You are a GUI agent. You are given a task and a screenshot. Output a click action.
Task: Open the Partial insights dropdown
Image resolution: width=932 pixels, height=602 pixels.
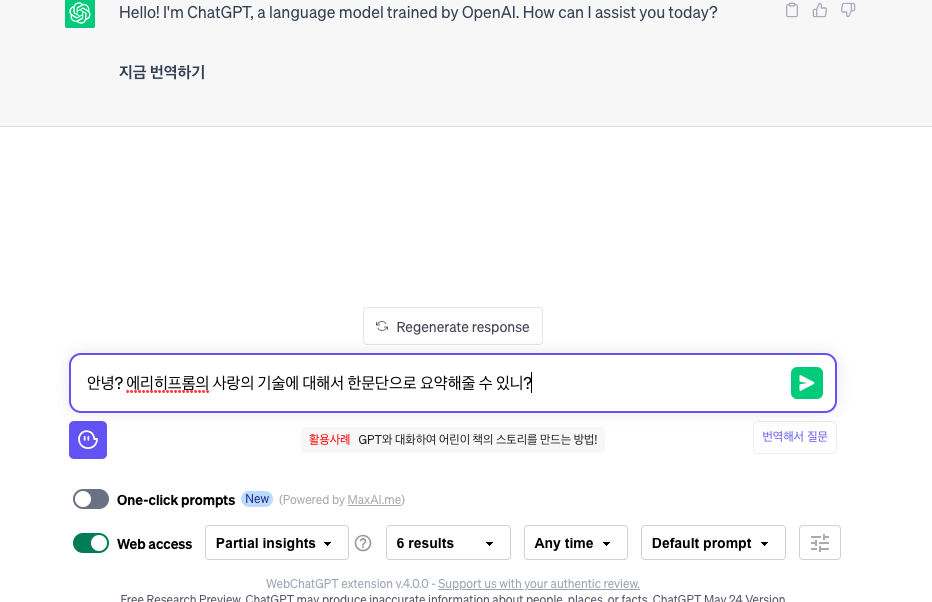coord(277,543)
